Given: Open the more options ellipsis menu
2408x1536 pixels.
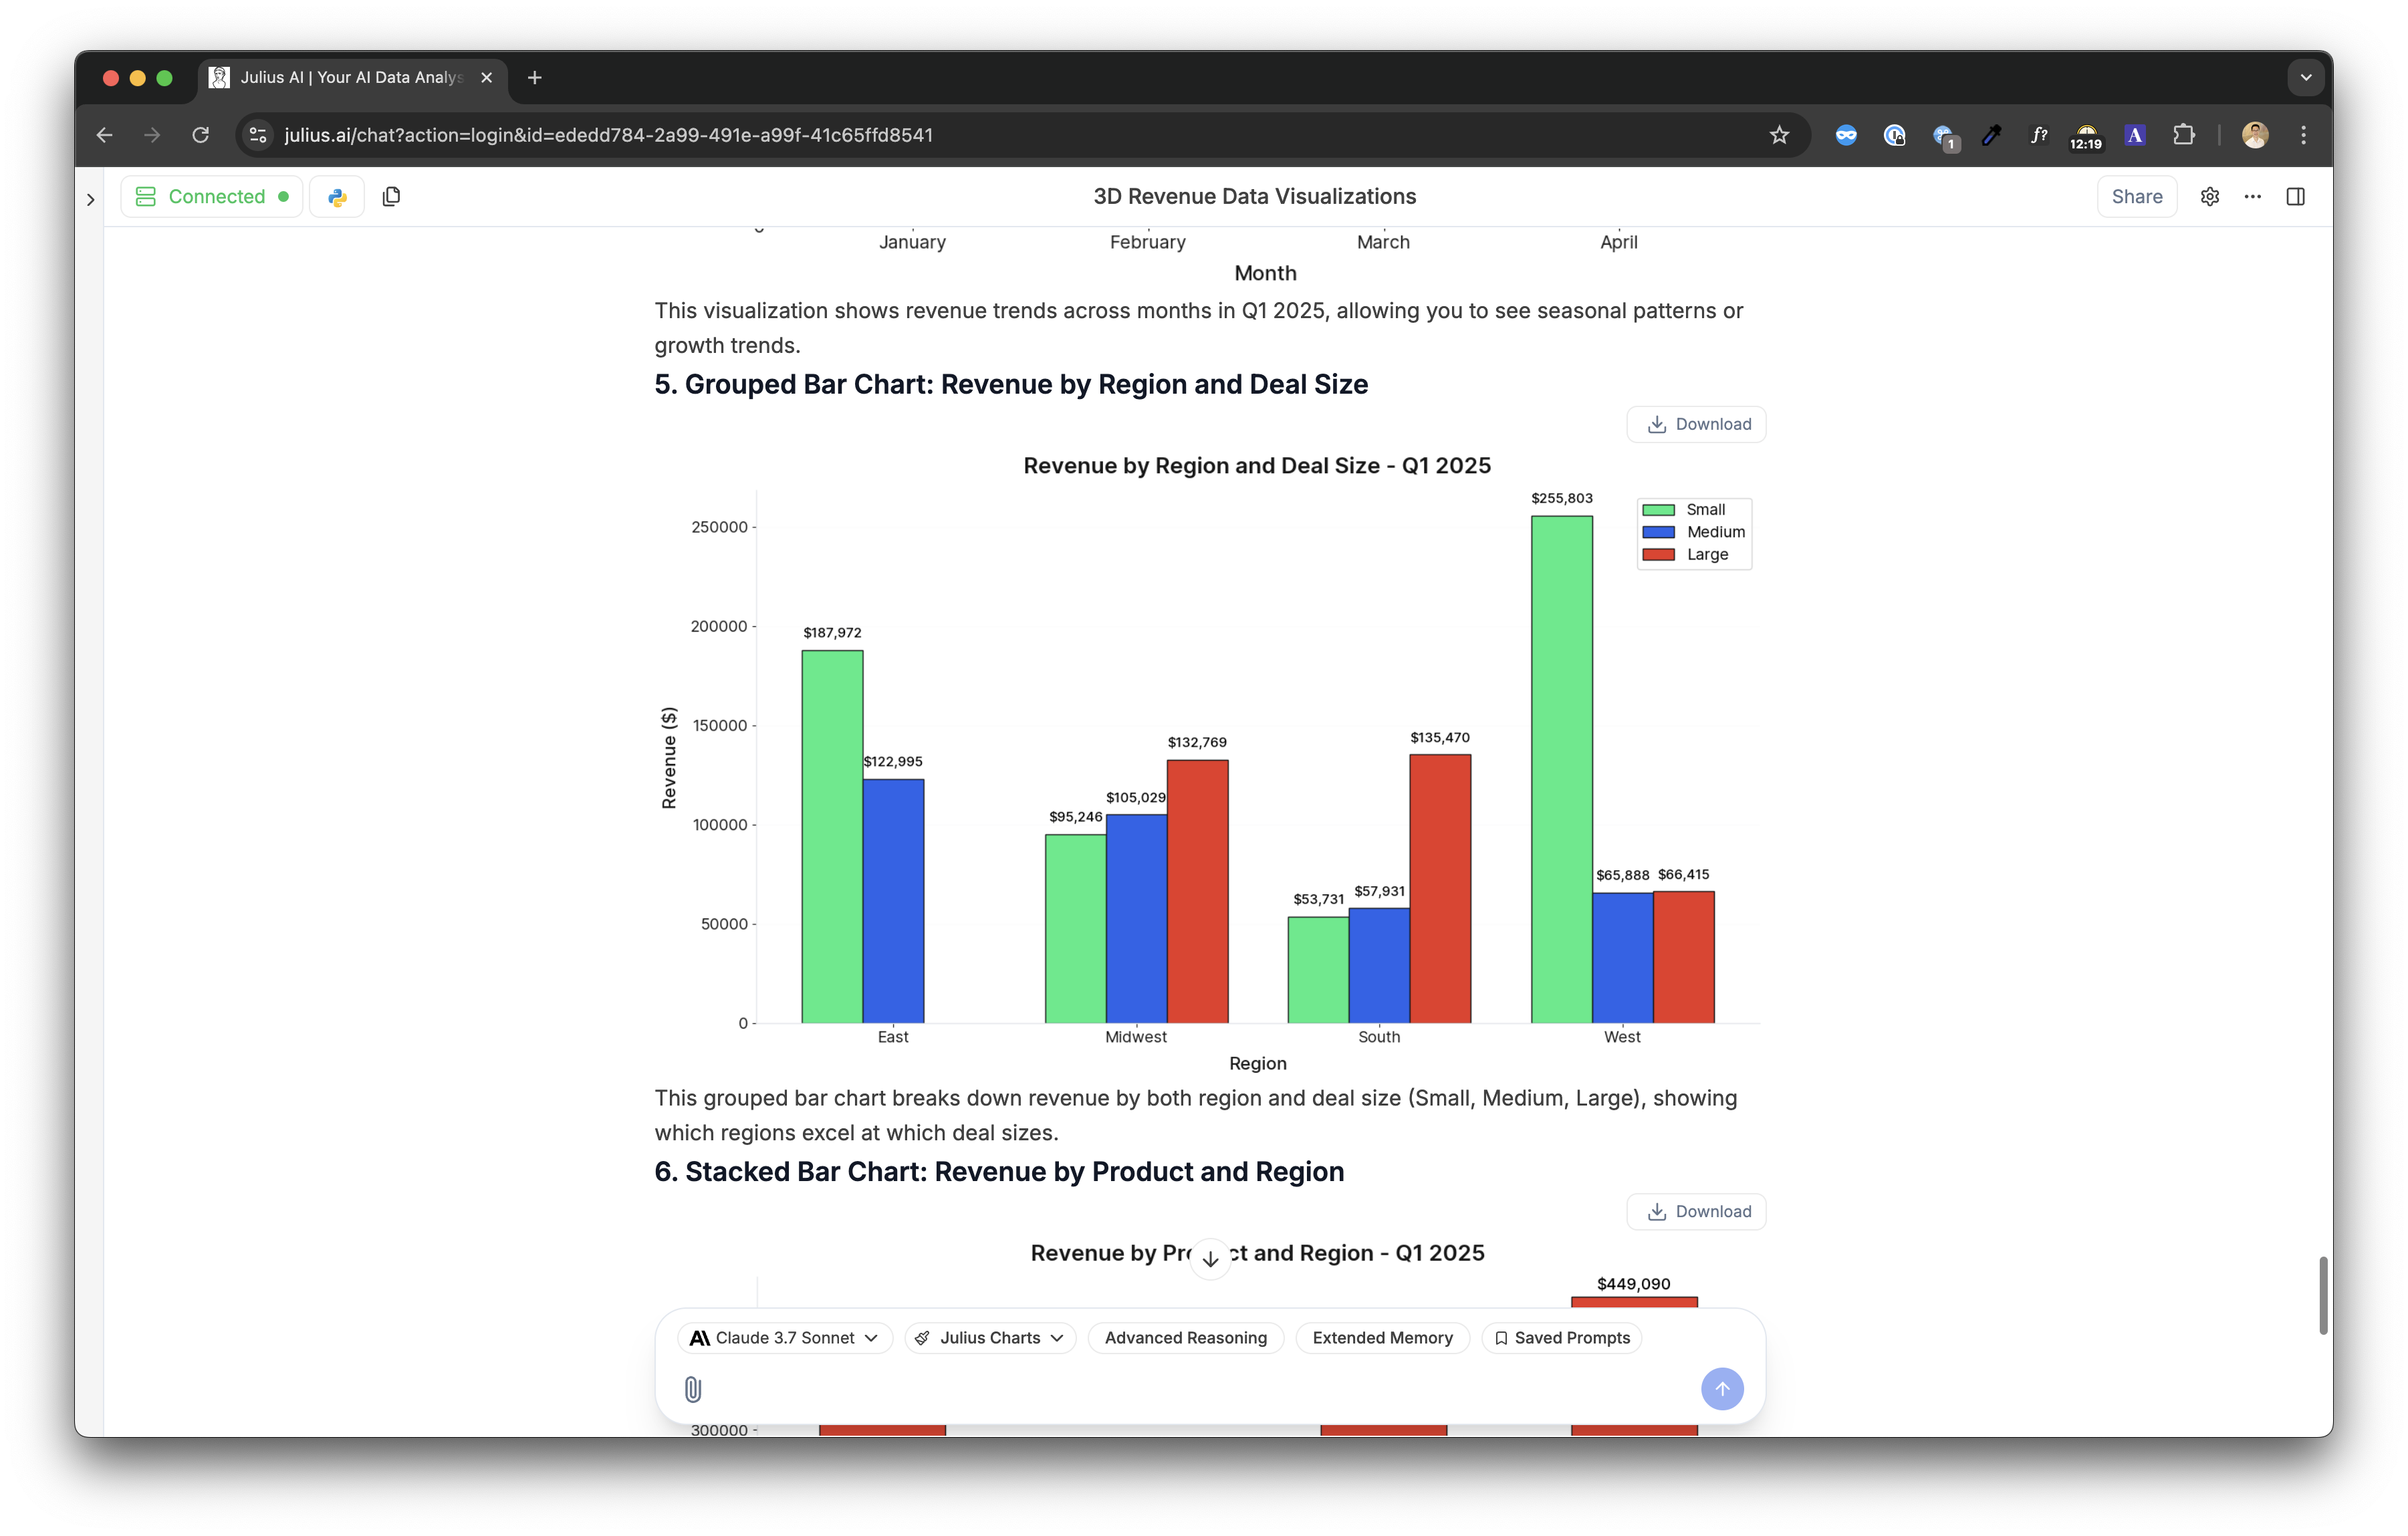Looking at the screenshot, I should (x=2252, y=196).
